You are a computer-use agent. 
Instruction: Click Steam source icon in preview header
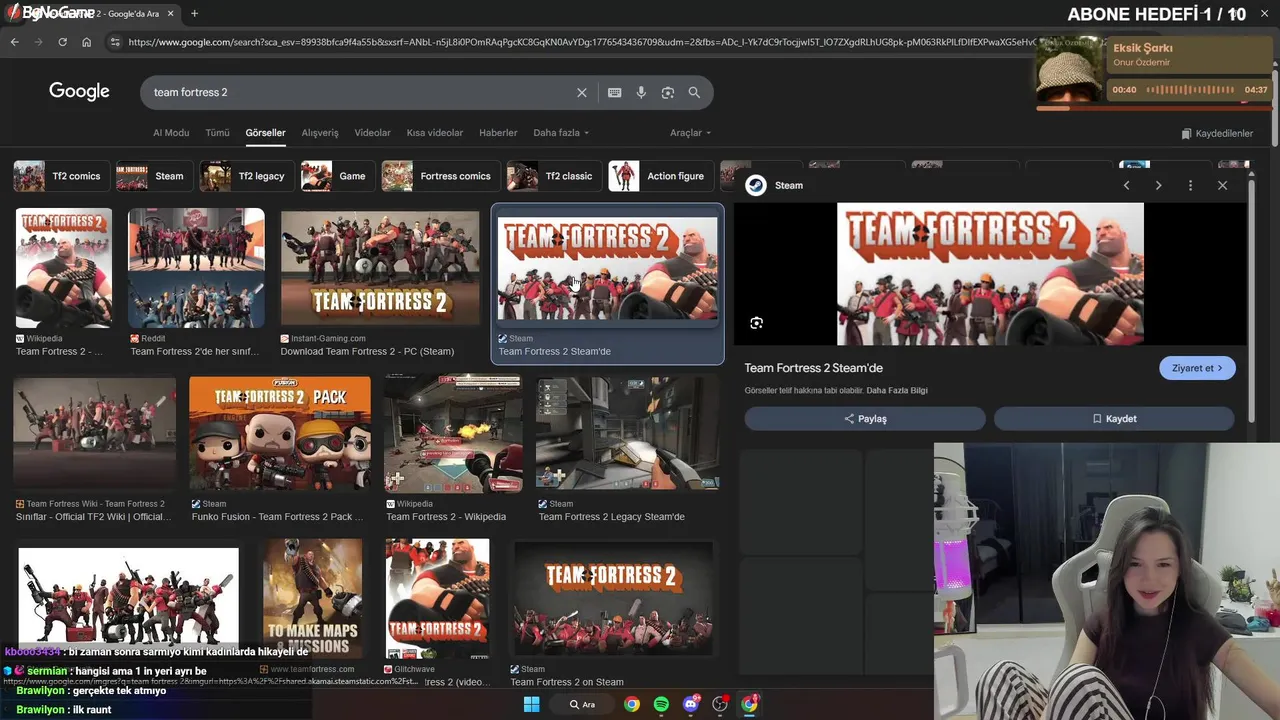tap(756, 185)
